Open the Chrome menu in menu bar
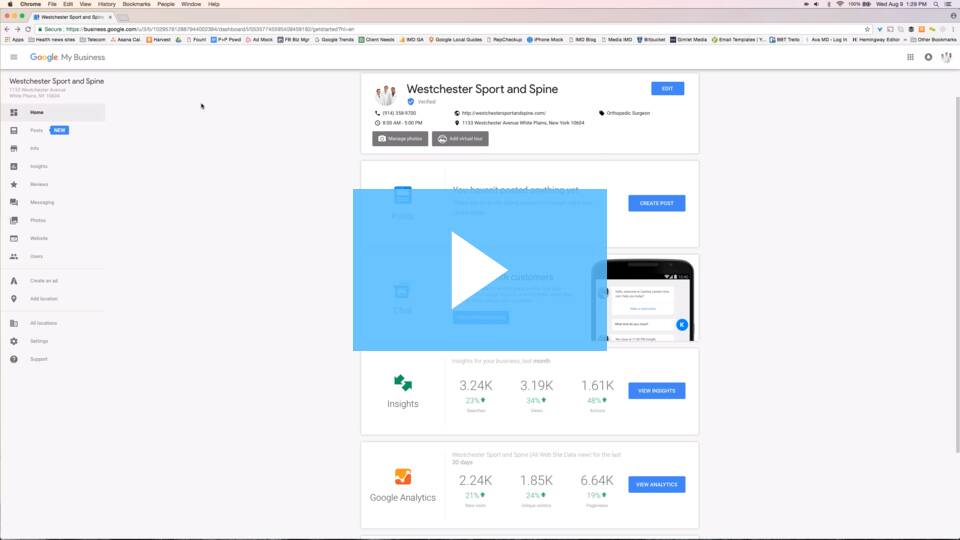 click(30, 4)
